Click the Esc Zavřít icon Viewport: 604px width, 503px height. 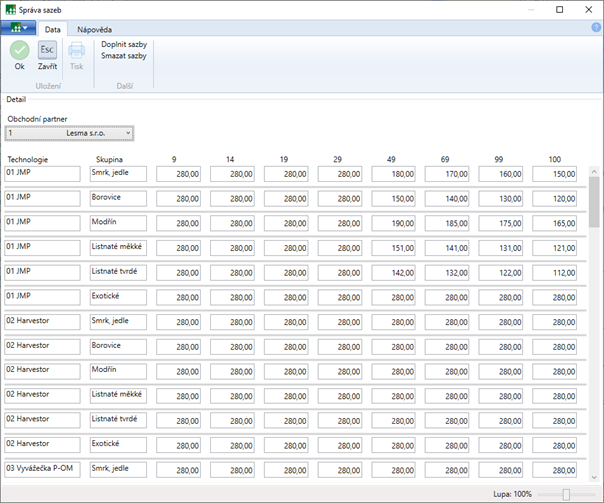[48, 50]
